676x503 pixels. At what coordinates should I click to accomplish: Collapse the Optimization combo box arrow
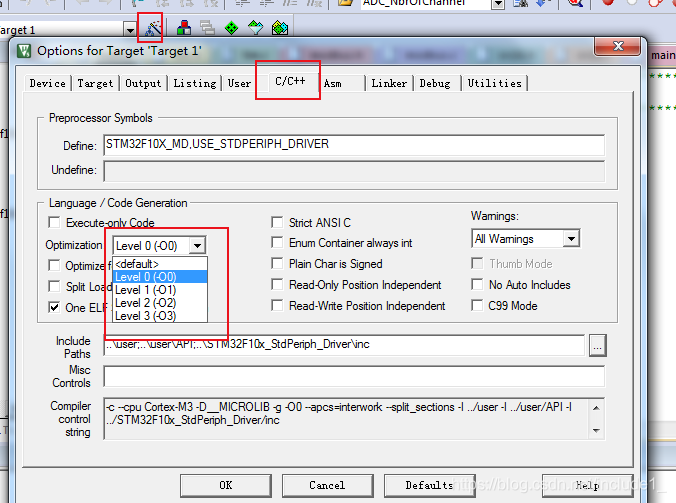coord(197,246)
